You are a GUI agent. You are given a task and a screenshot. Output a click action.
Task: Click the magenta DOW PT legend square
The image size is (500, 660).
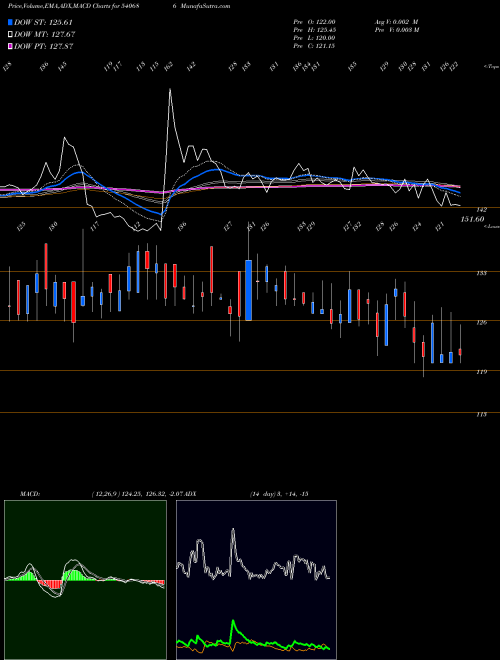(11, 46)
